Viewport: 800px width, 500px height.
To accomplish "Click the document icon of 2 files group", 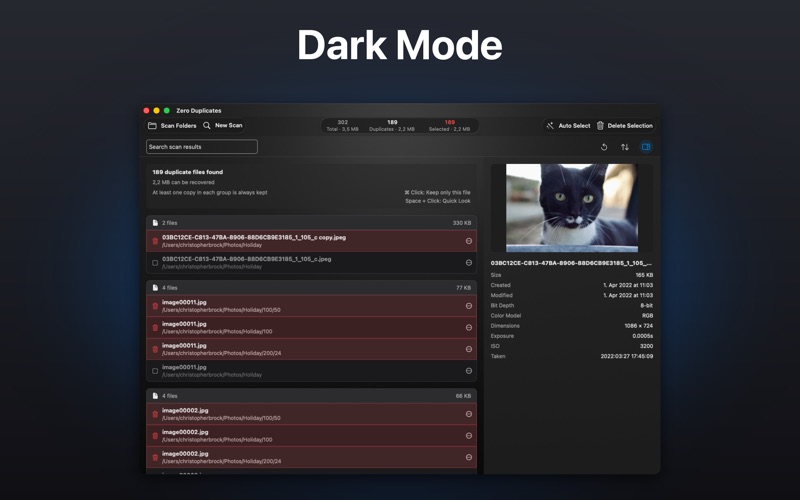I will tap(155, 223).
